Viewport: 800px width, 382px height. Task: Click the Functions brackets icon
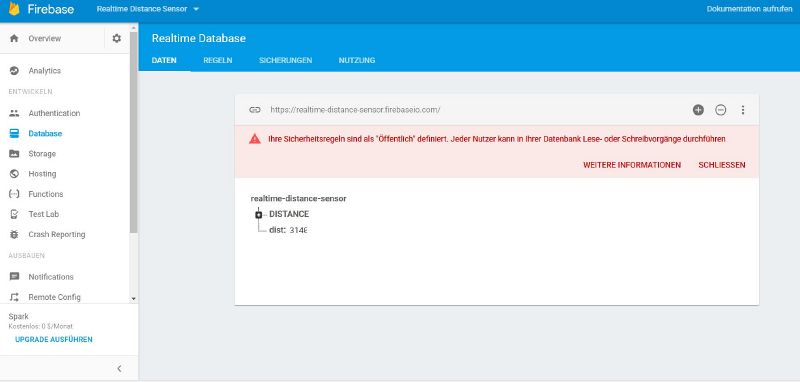pos(14,194)
